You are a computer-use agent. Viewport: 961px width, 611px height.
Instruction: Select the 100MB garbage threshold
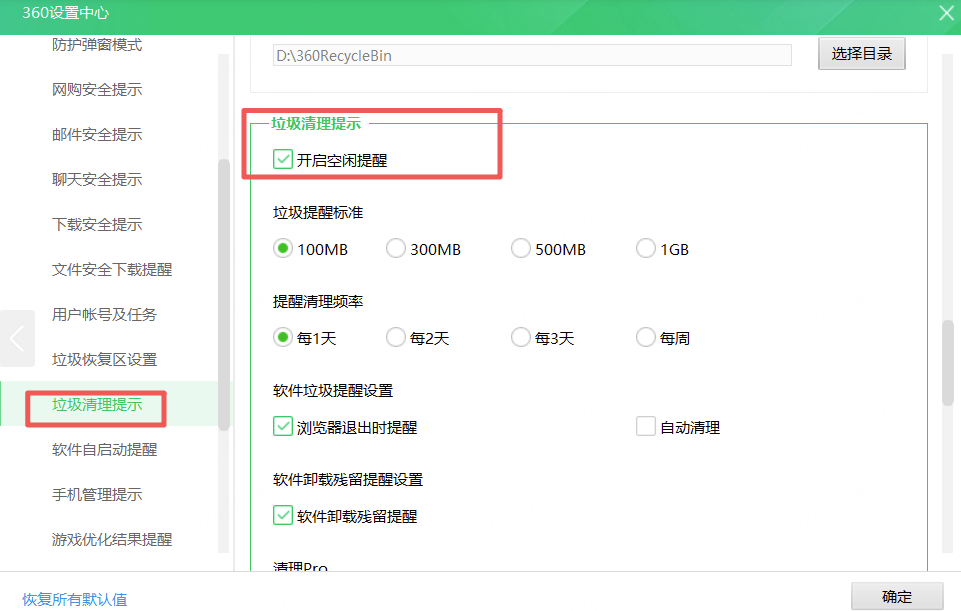click(283, 249)
